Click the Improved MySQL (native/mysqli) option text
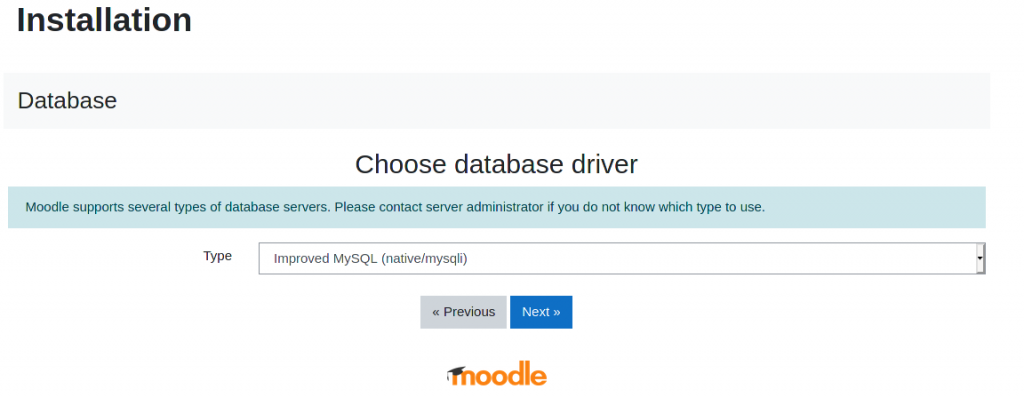1024x397 pixels. click(x=370, y=259)
